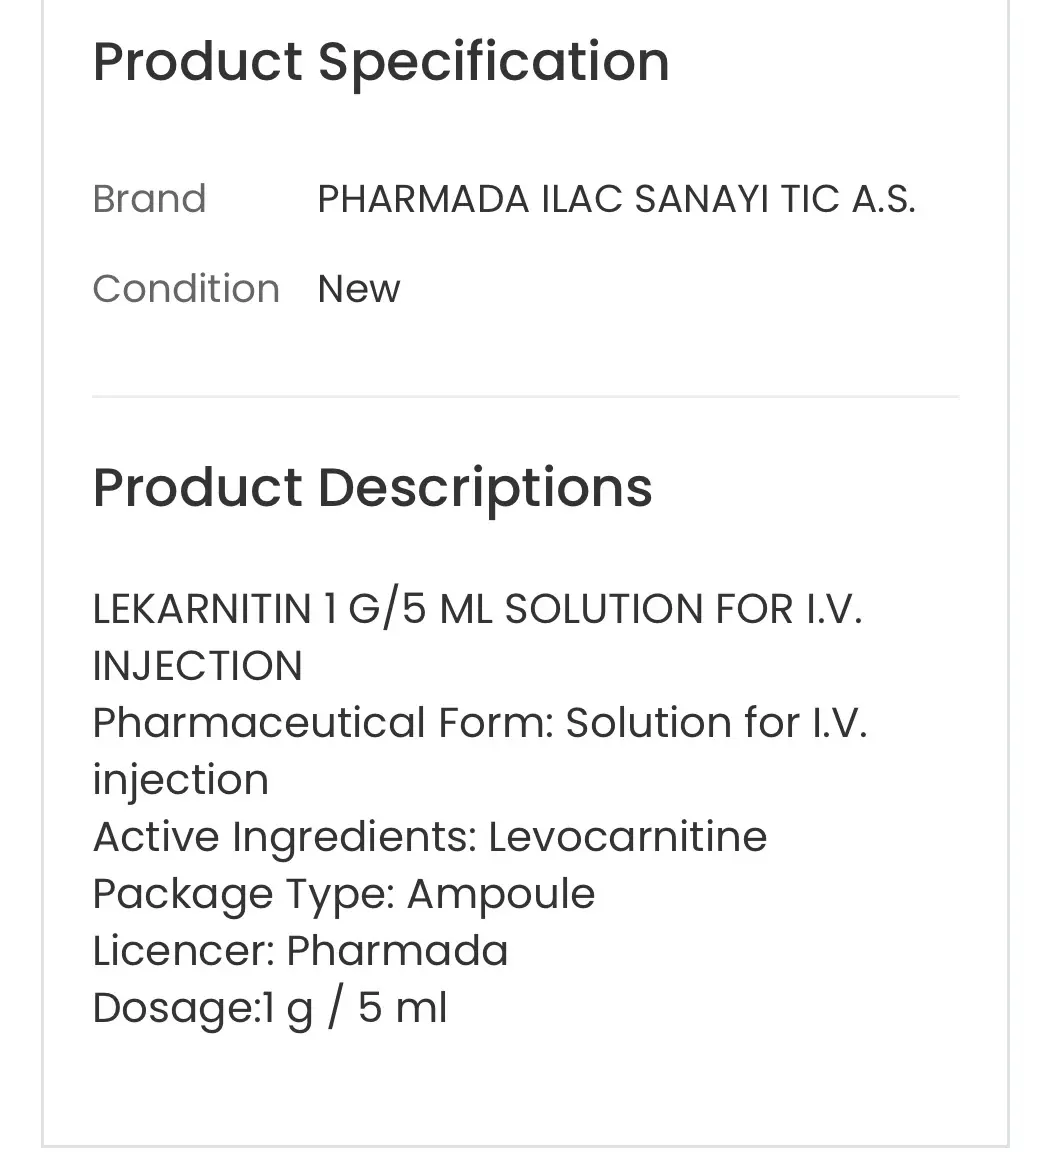Click the word Pharmada after Licencer
Screen dimensions: 1045x1156
[x=397, y=950]
